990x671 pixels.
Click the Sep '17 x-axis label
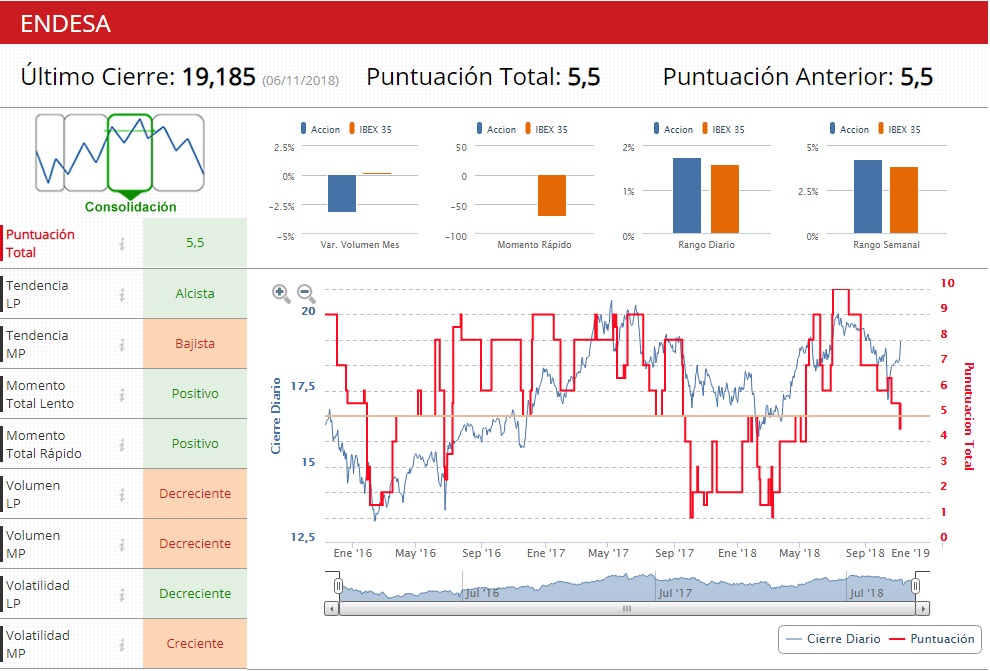[x=674, y=553]
